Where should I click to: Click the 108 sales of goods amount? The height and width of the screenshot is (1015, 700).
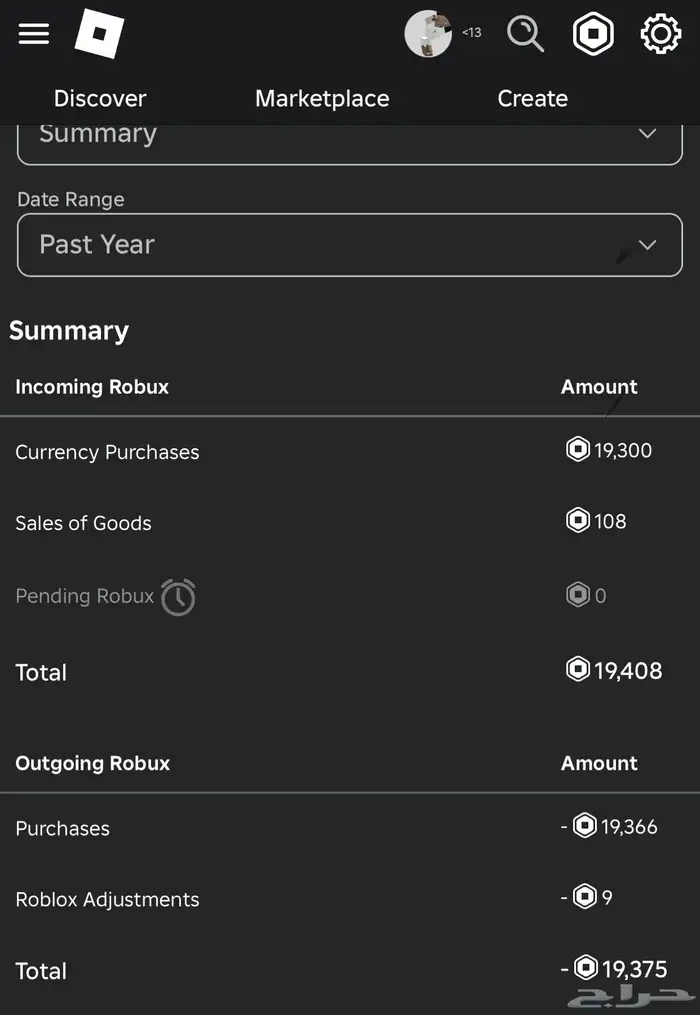tap(610, 521)
